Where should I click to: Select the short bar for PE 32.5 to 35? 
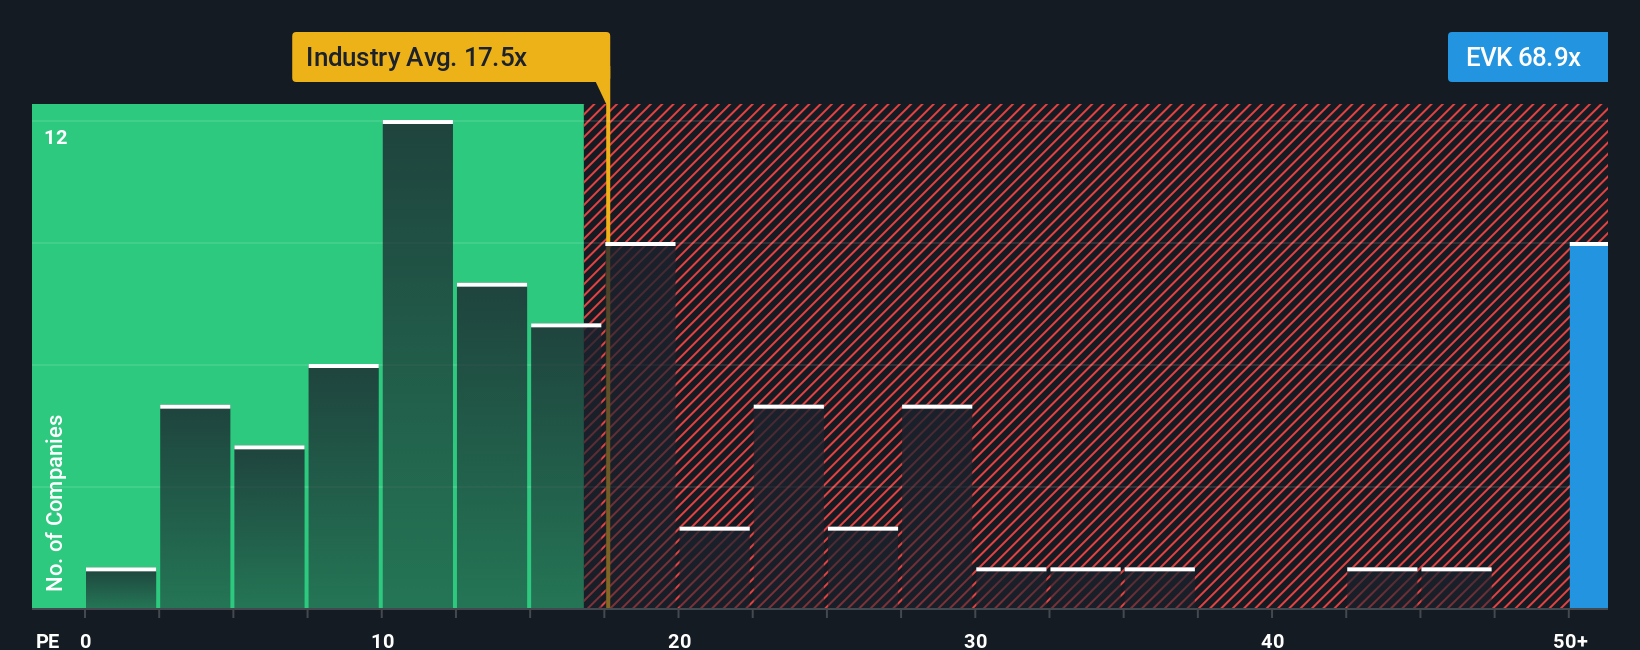pos(1085,588)
